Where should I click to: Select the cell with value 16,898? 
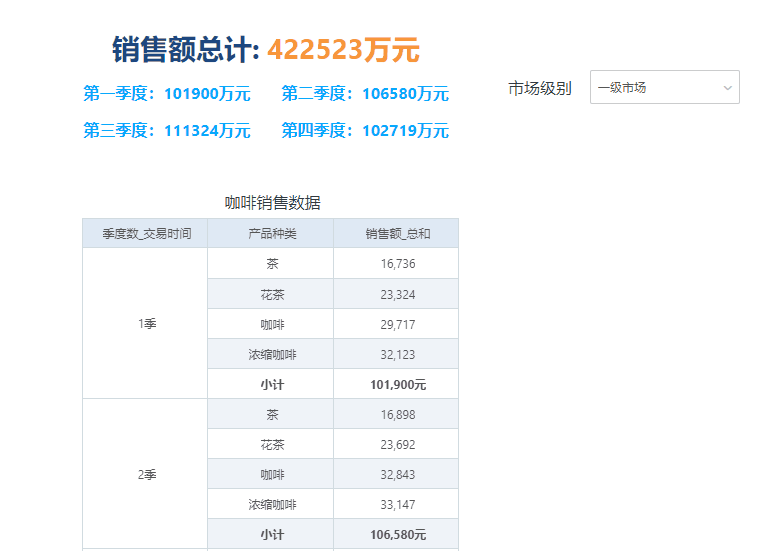point(397,414)
